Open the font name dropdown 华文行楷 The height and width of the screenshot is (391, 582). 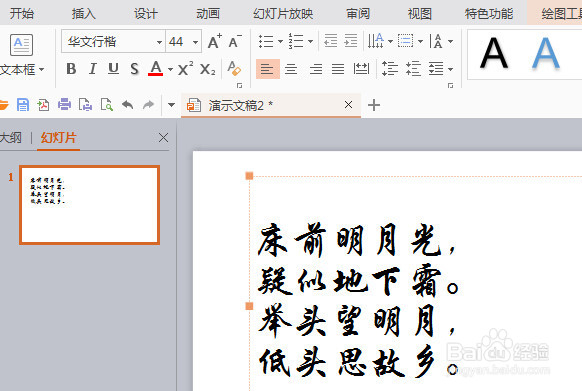[x=159, y=42]
